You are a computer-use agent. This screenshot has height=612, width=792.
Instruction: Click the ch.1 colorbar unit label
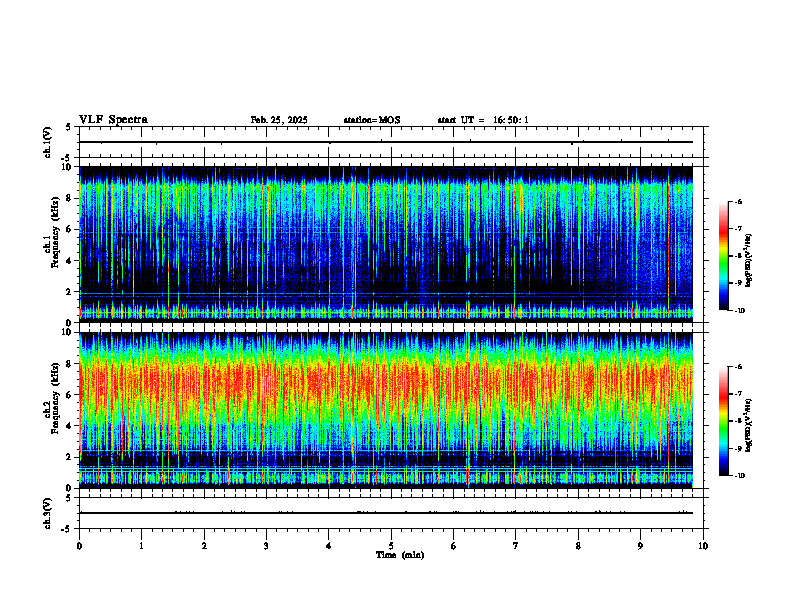click(x=749, y=260)
